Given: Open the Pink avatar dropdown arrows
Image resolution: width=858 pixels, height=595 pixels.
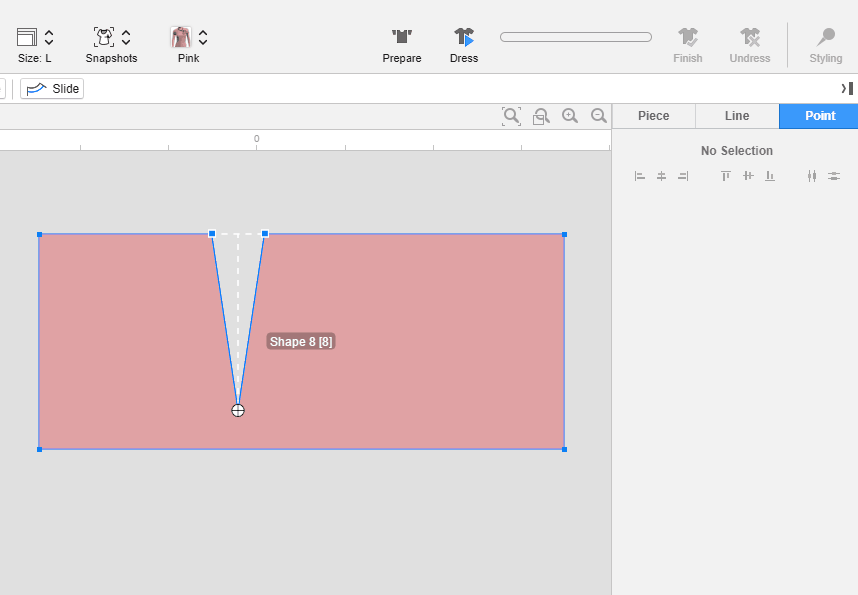Looking at the screenshot, I should point(203,38).
